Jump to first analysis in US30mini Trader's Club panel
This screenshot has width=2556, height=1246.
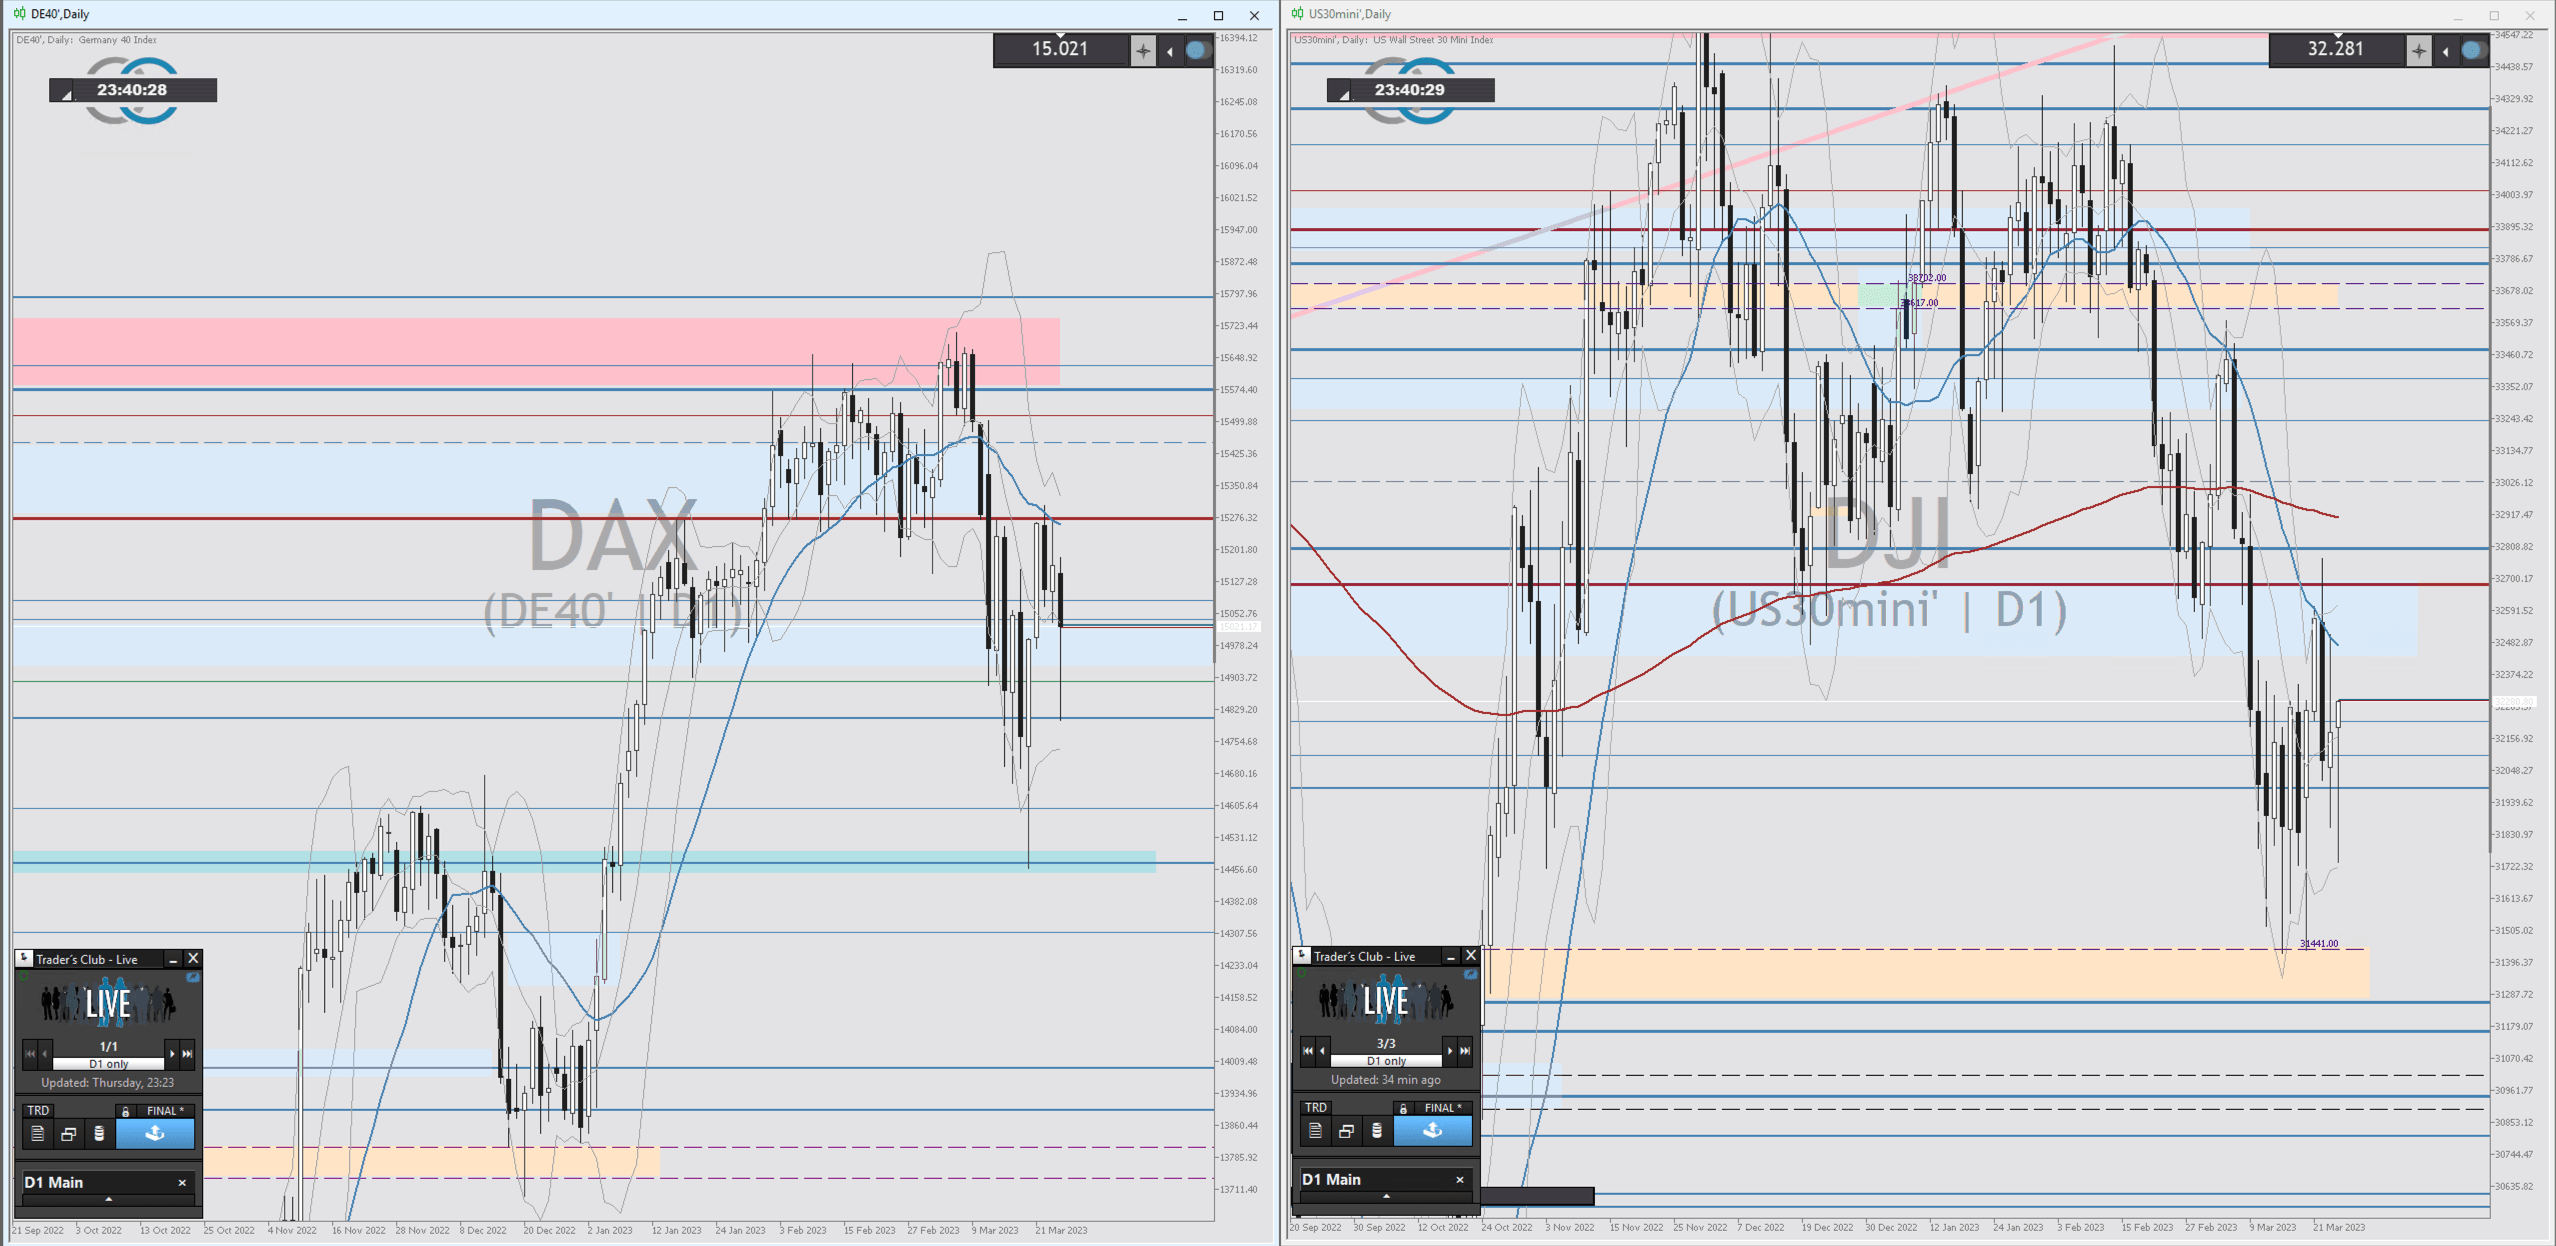1308,1050
